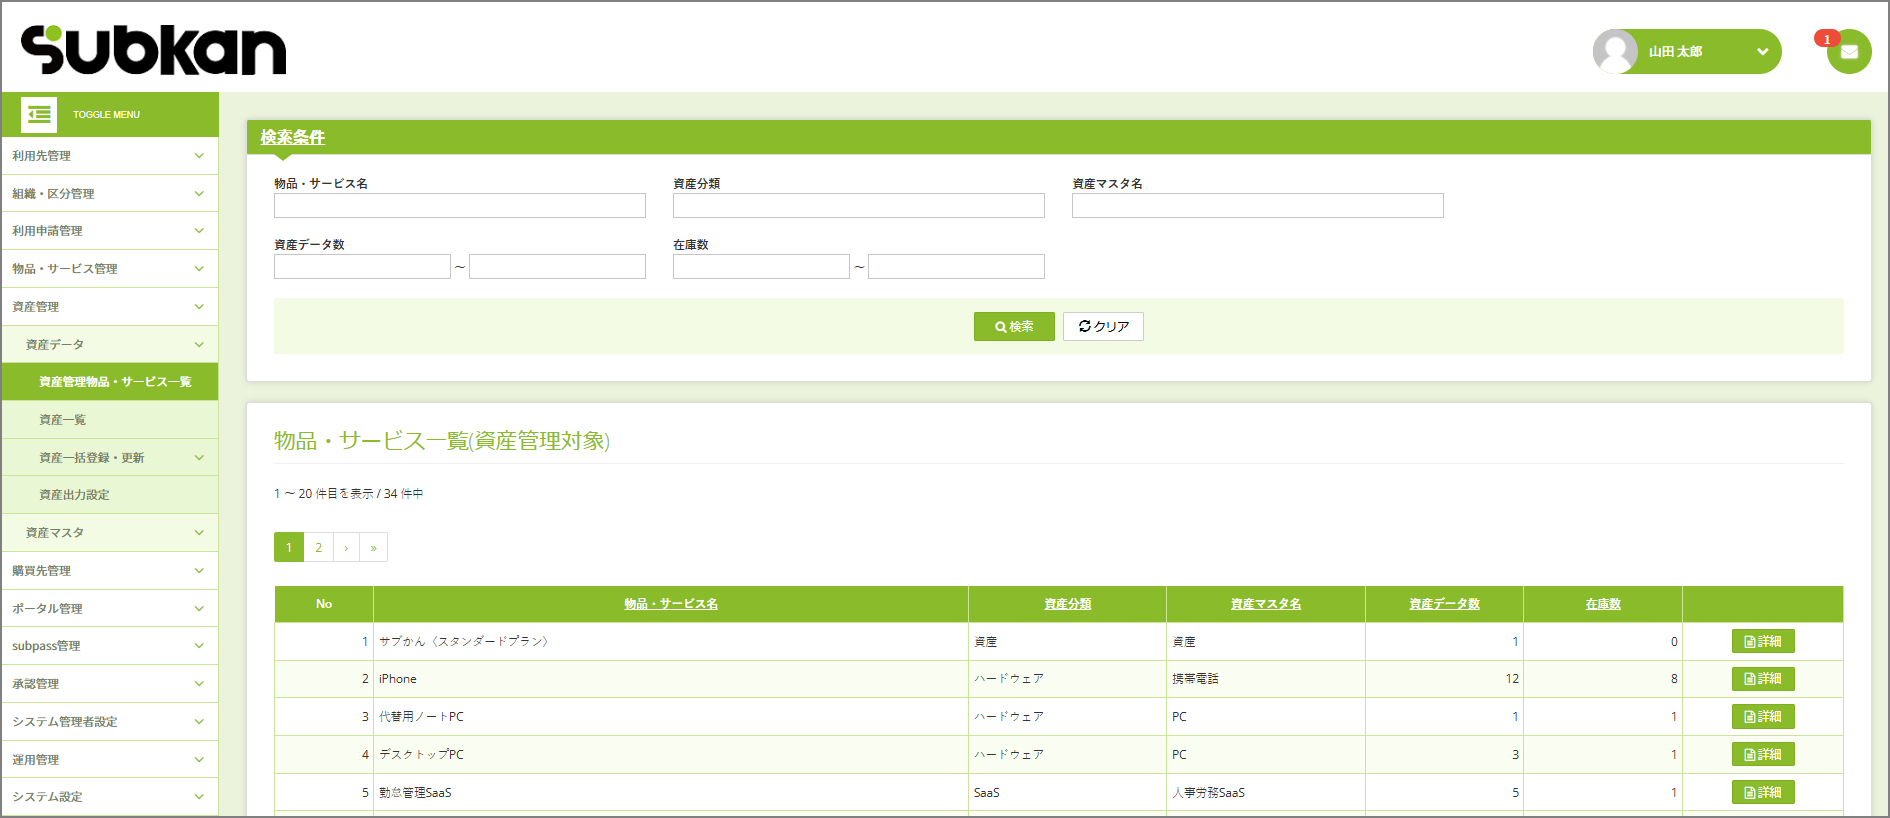Open 詳細 for サブかん row
Viewport: 1890px width, 818px height.
[1763, 642]
